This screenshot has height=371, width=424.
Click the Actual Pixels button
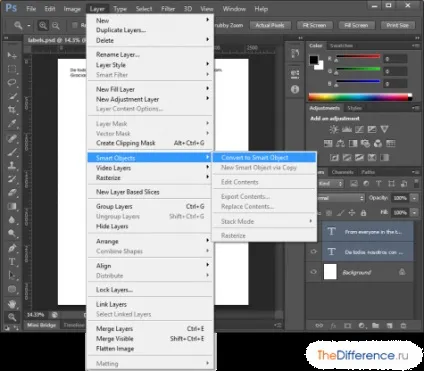pos(270,25)
